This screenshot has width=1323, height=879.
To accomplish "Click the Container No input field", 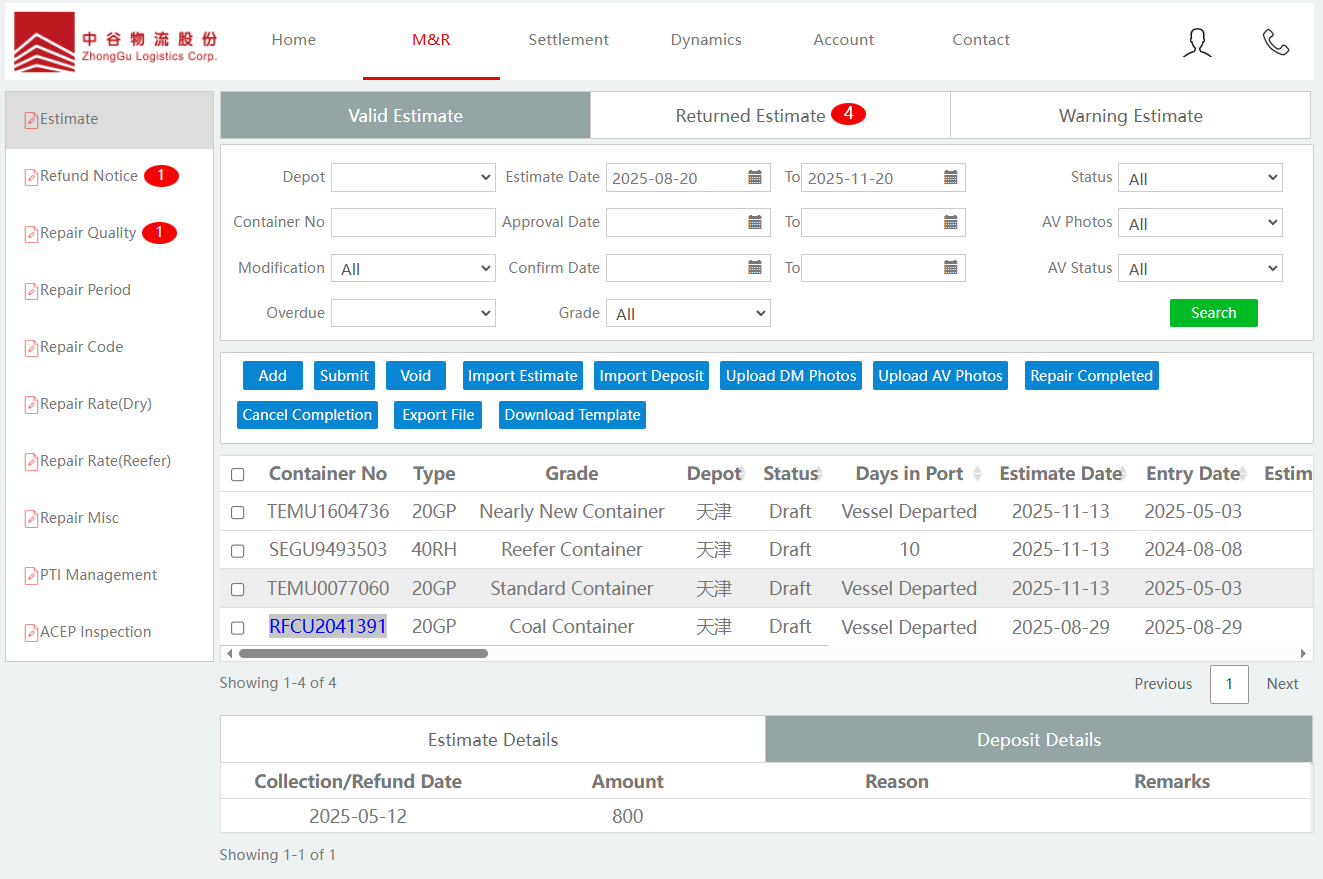I will coord(413,222).
